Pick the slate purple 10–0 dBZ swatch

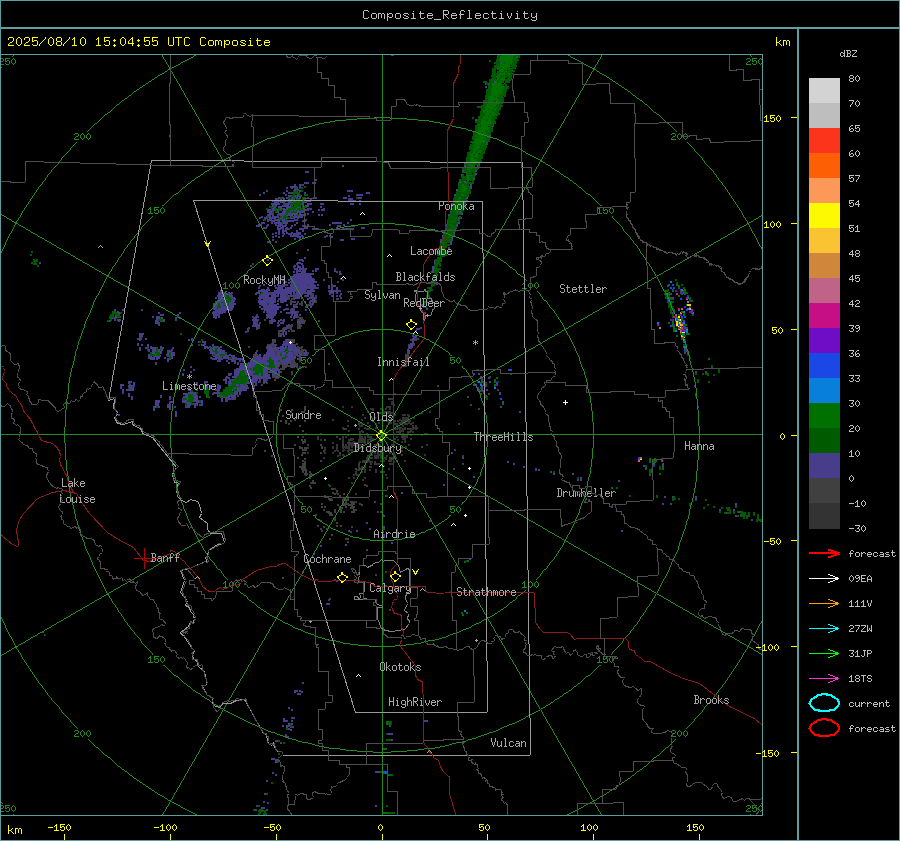[x=824, y=466]
